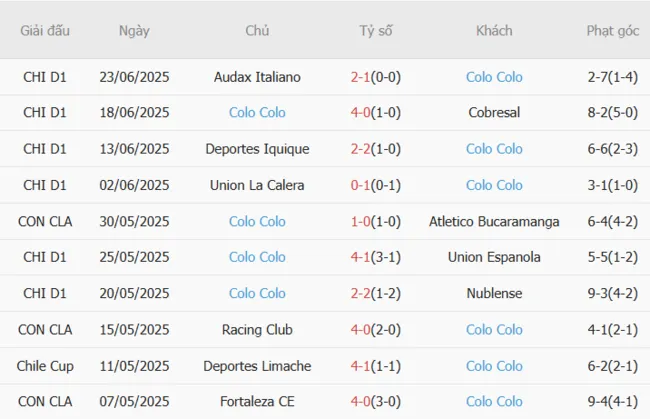Select the Nublense away team
650x419 pixels.
tap(494, 293)
